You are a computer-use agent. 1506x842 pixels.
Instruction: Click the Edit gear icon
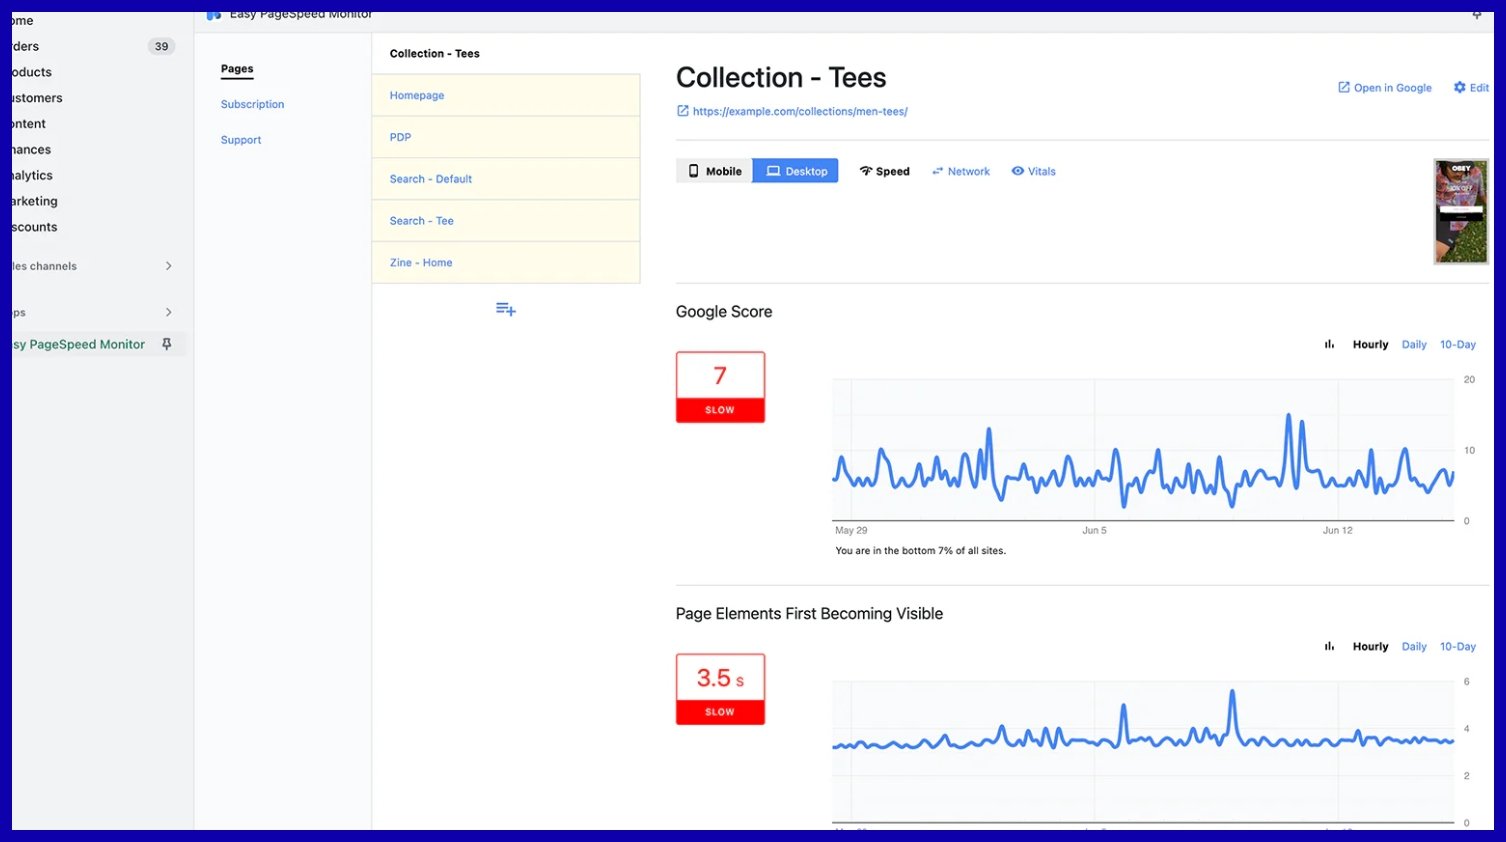click(x=1459, y=88)
